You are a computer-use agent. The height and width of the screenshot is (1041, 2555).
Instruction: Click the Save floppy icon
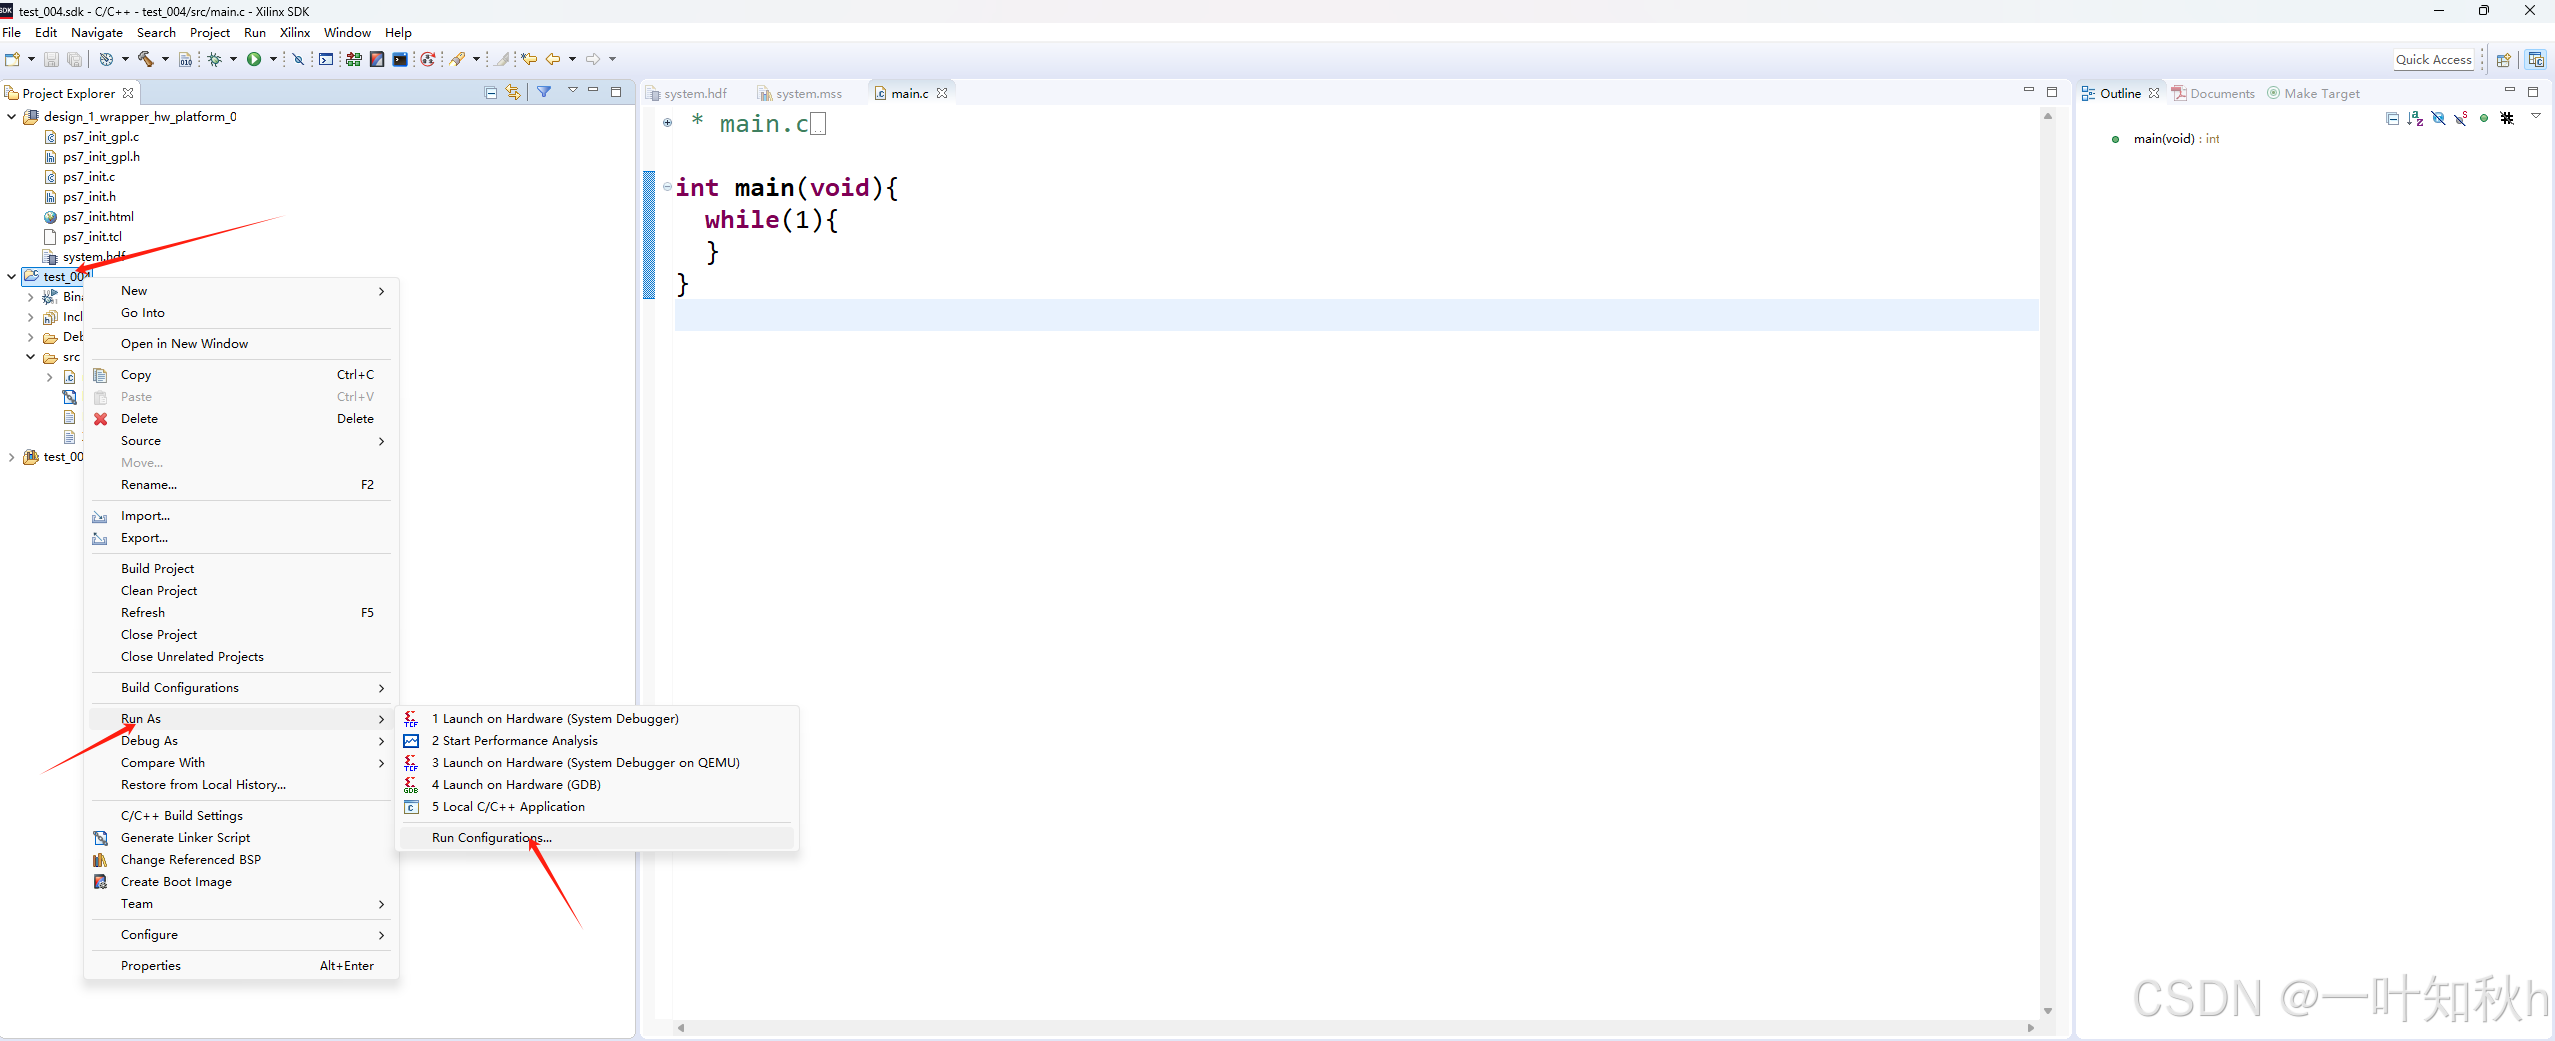[x=51, y=59]
